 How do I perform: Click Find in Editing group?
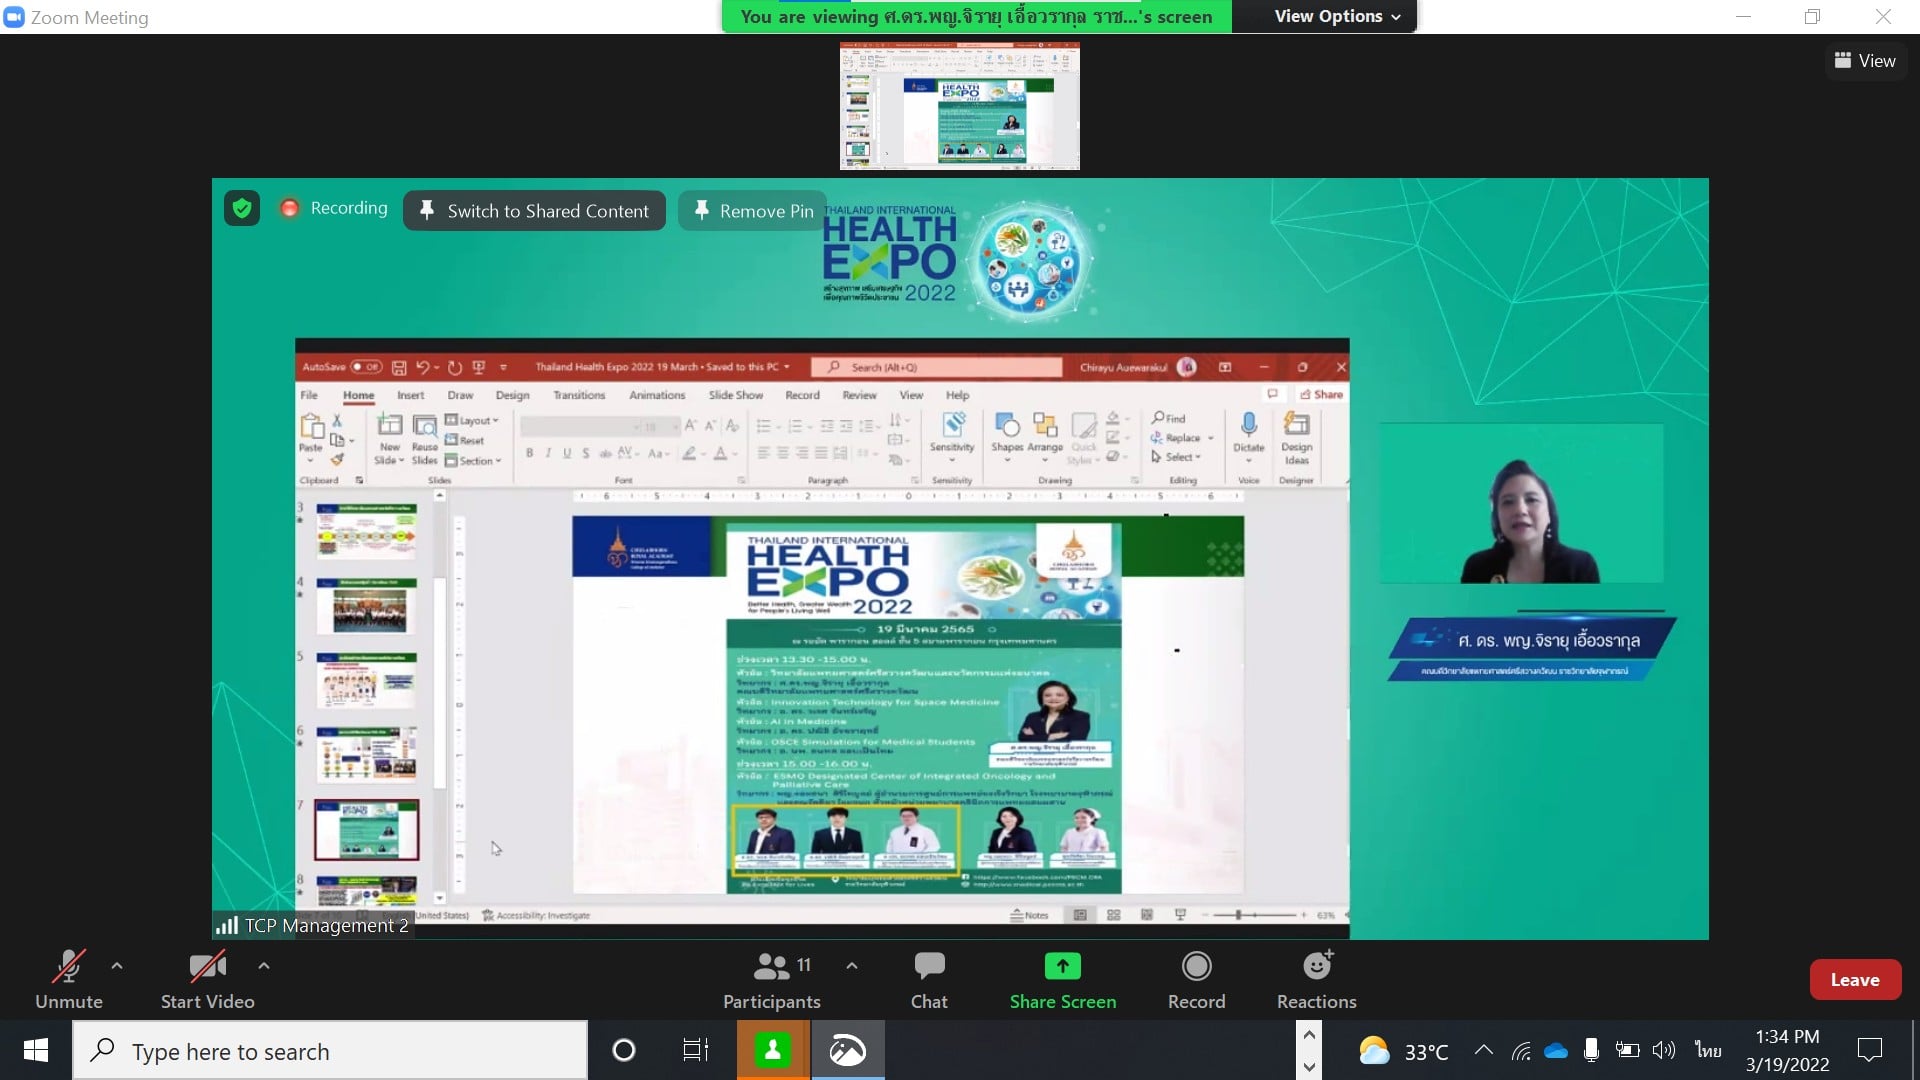1168,418
